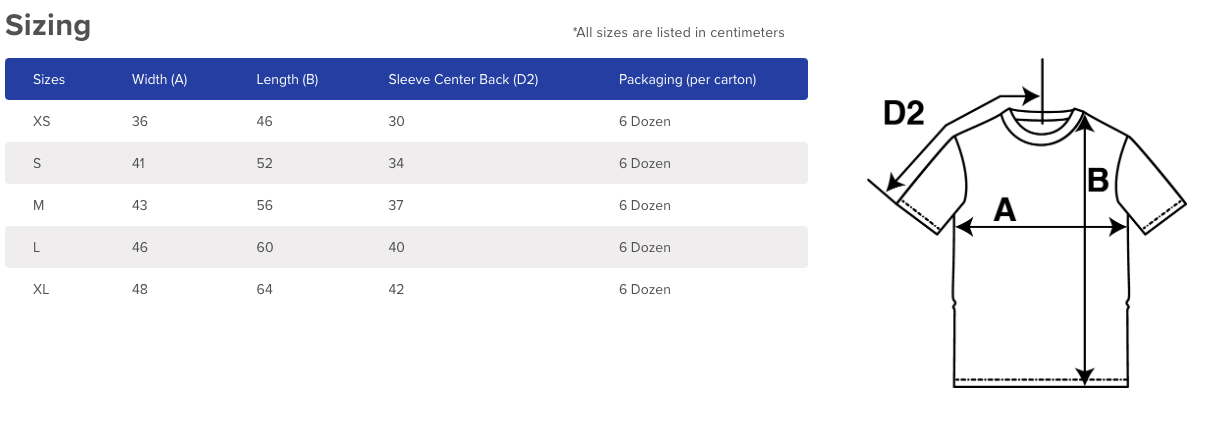
Task: Click the centimeters note above table
Action: (x=679, y=32)
